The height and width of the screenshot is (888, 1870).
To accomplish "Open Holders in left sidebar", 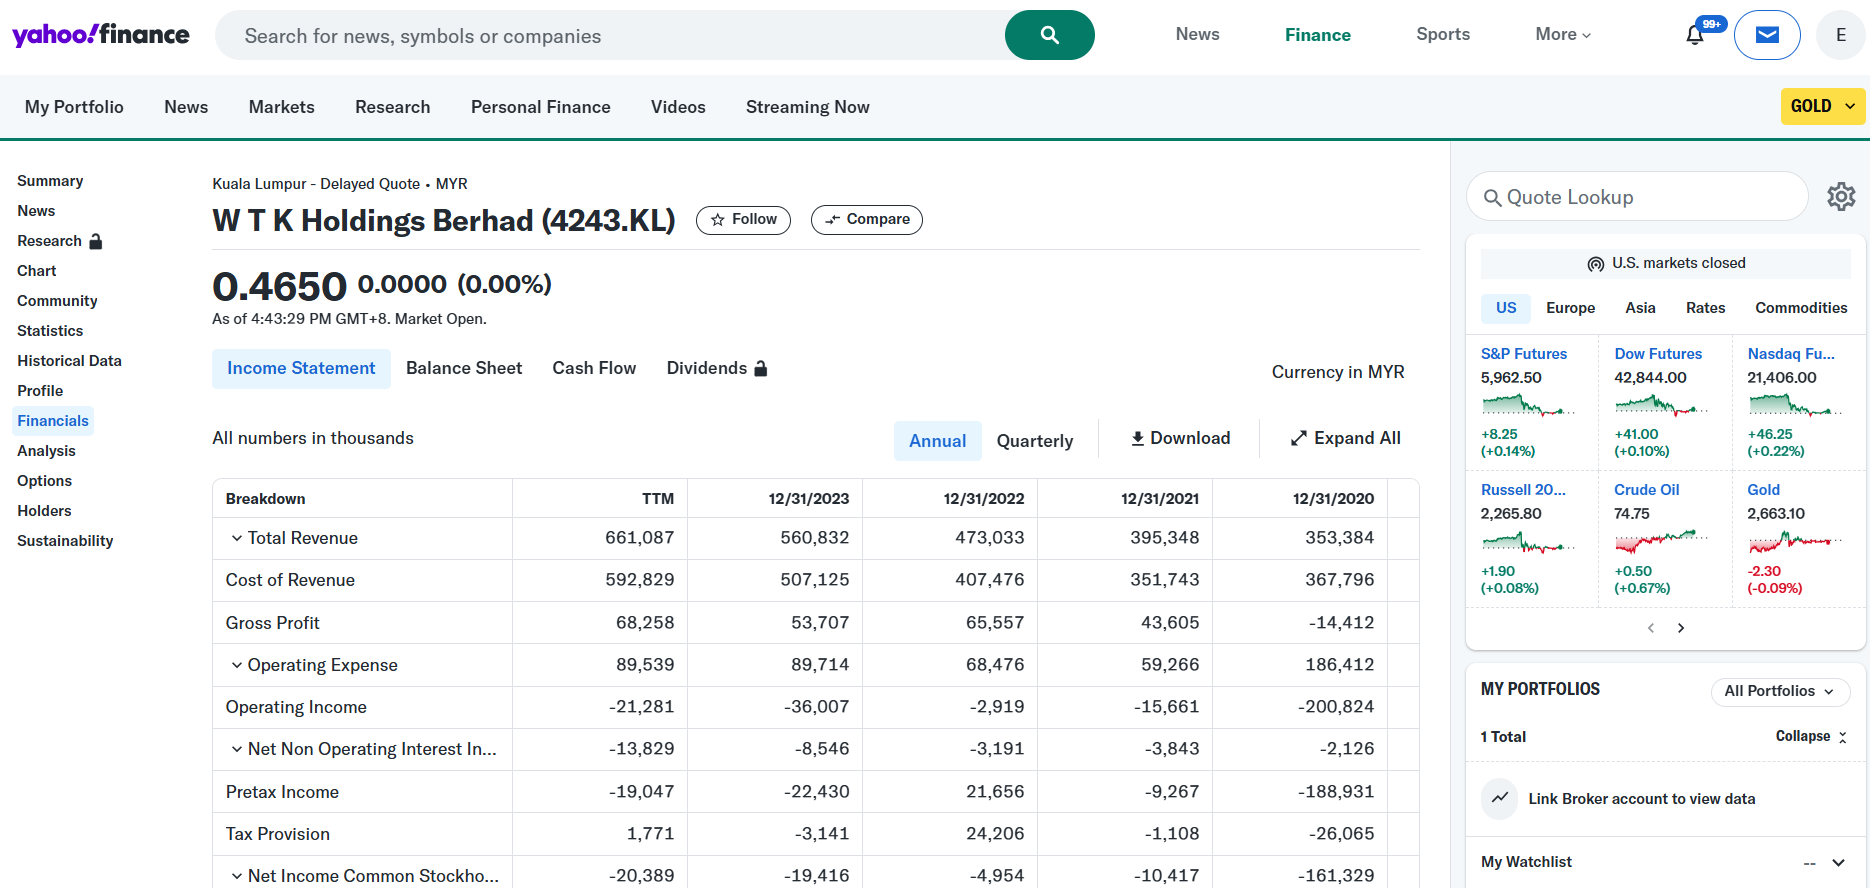I will (x=44, y=511).
